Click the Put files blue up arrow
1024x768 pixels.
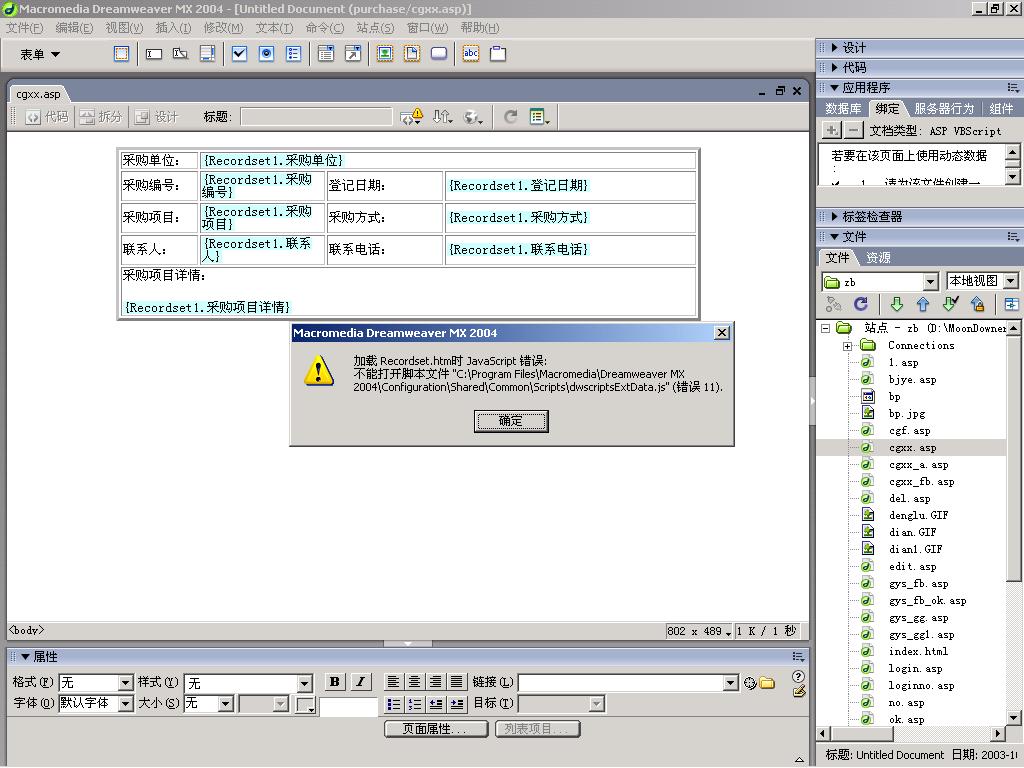(x=923, y=305)
